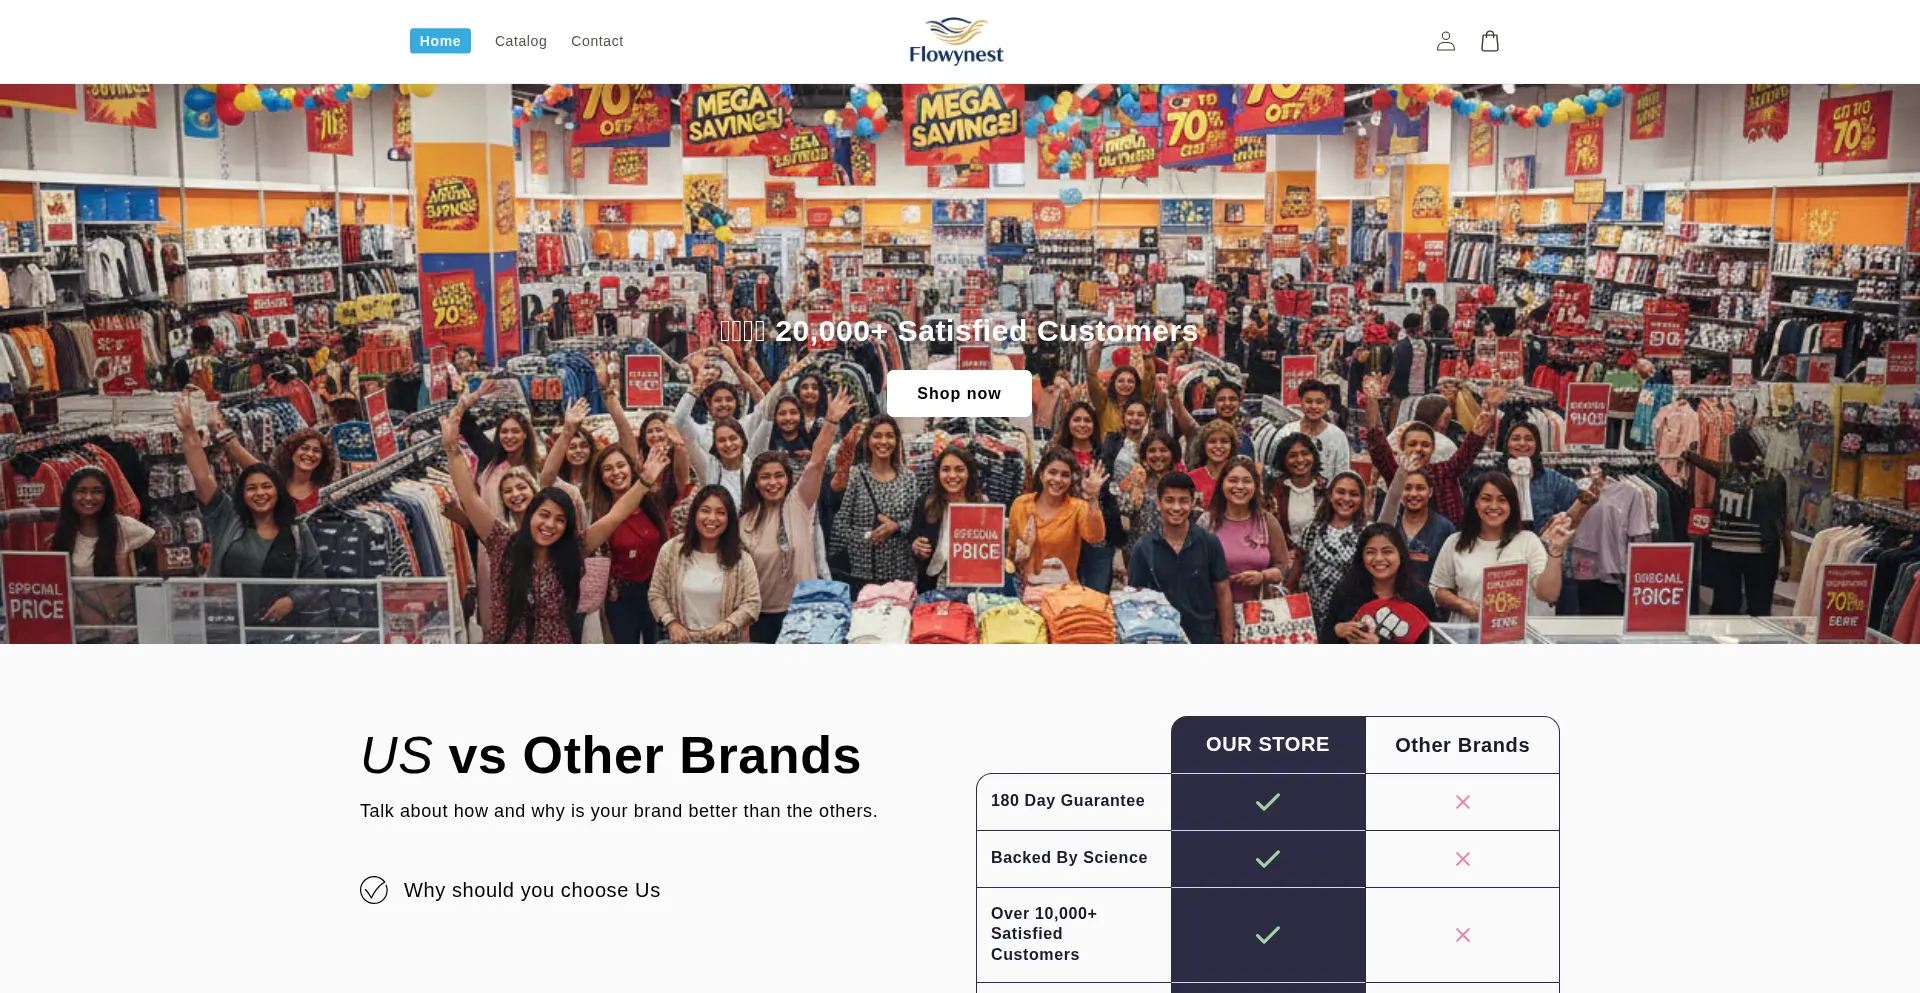Open the account login icon
The height and width of the screenshot is (993, 1920).
point(1445,41)
